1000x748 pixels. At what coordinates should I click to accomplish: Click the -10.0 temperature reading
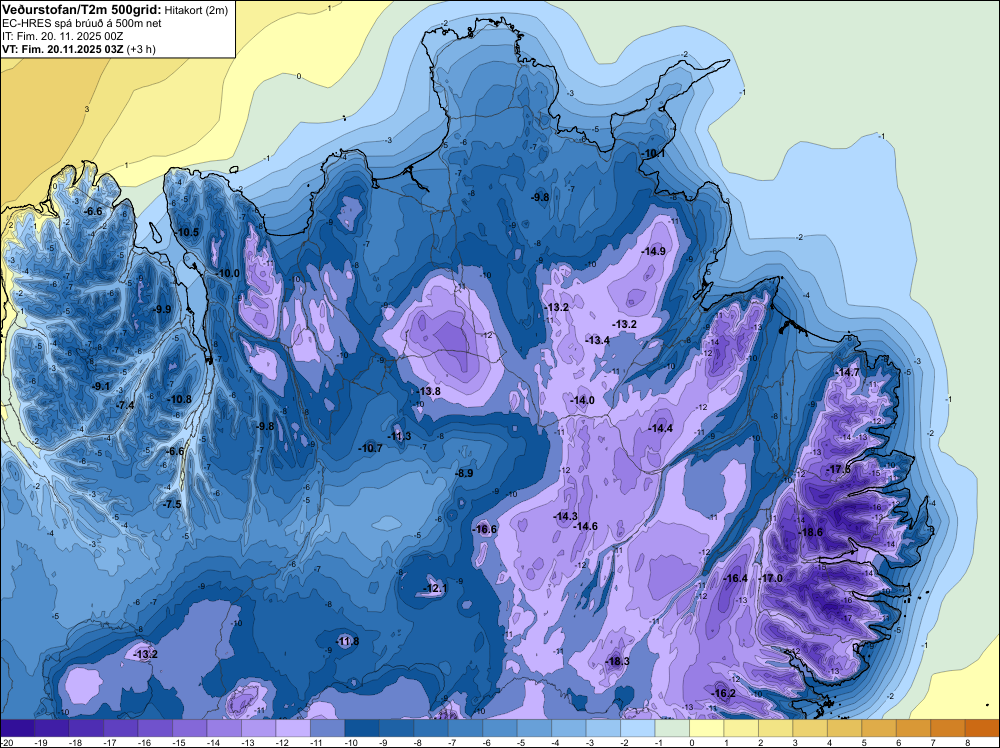point(228,273)
